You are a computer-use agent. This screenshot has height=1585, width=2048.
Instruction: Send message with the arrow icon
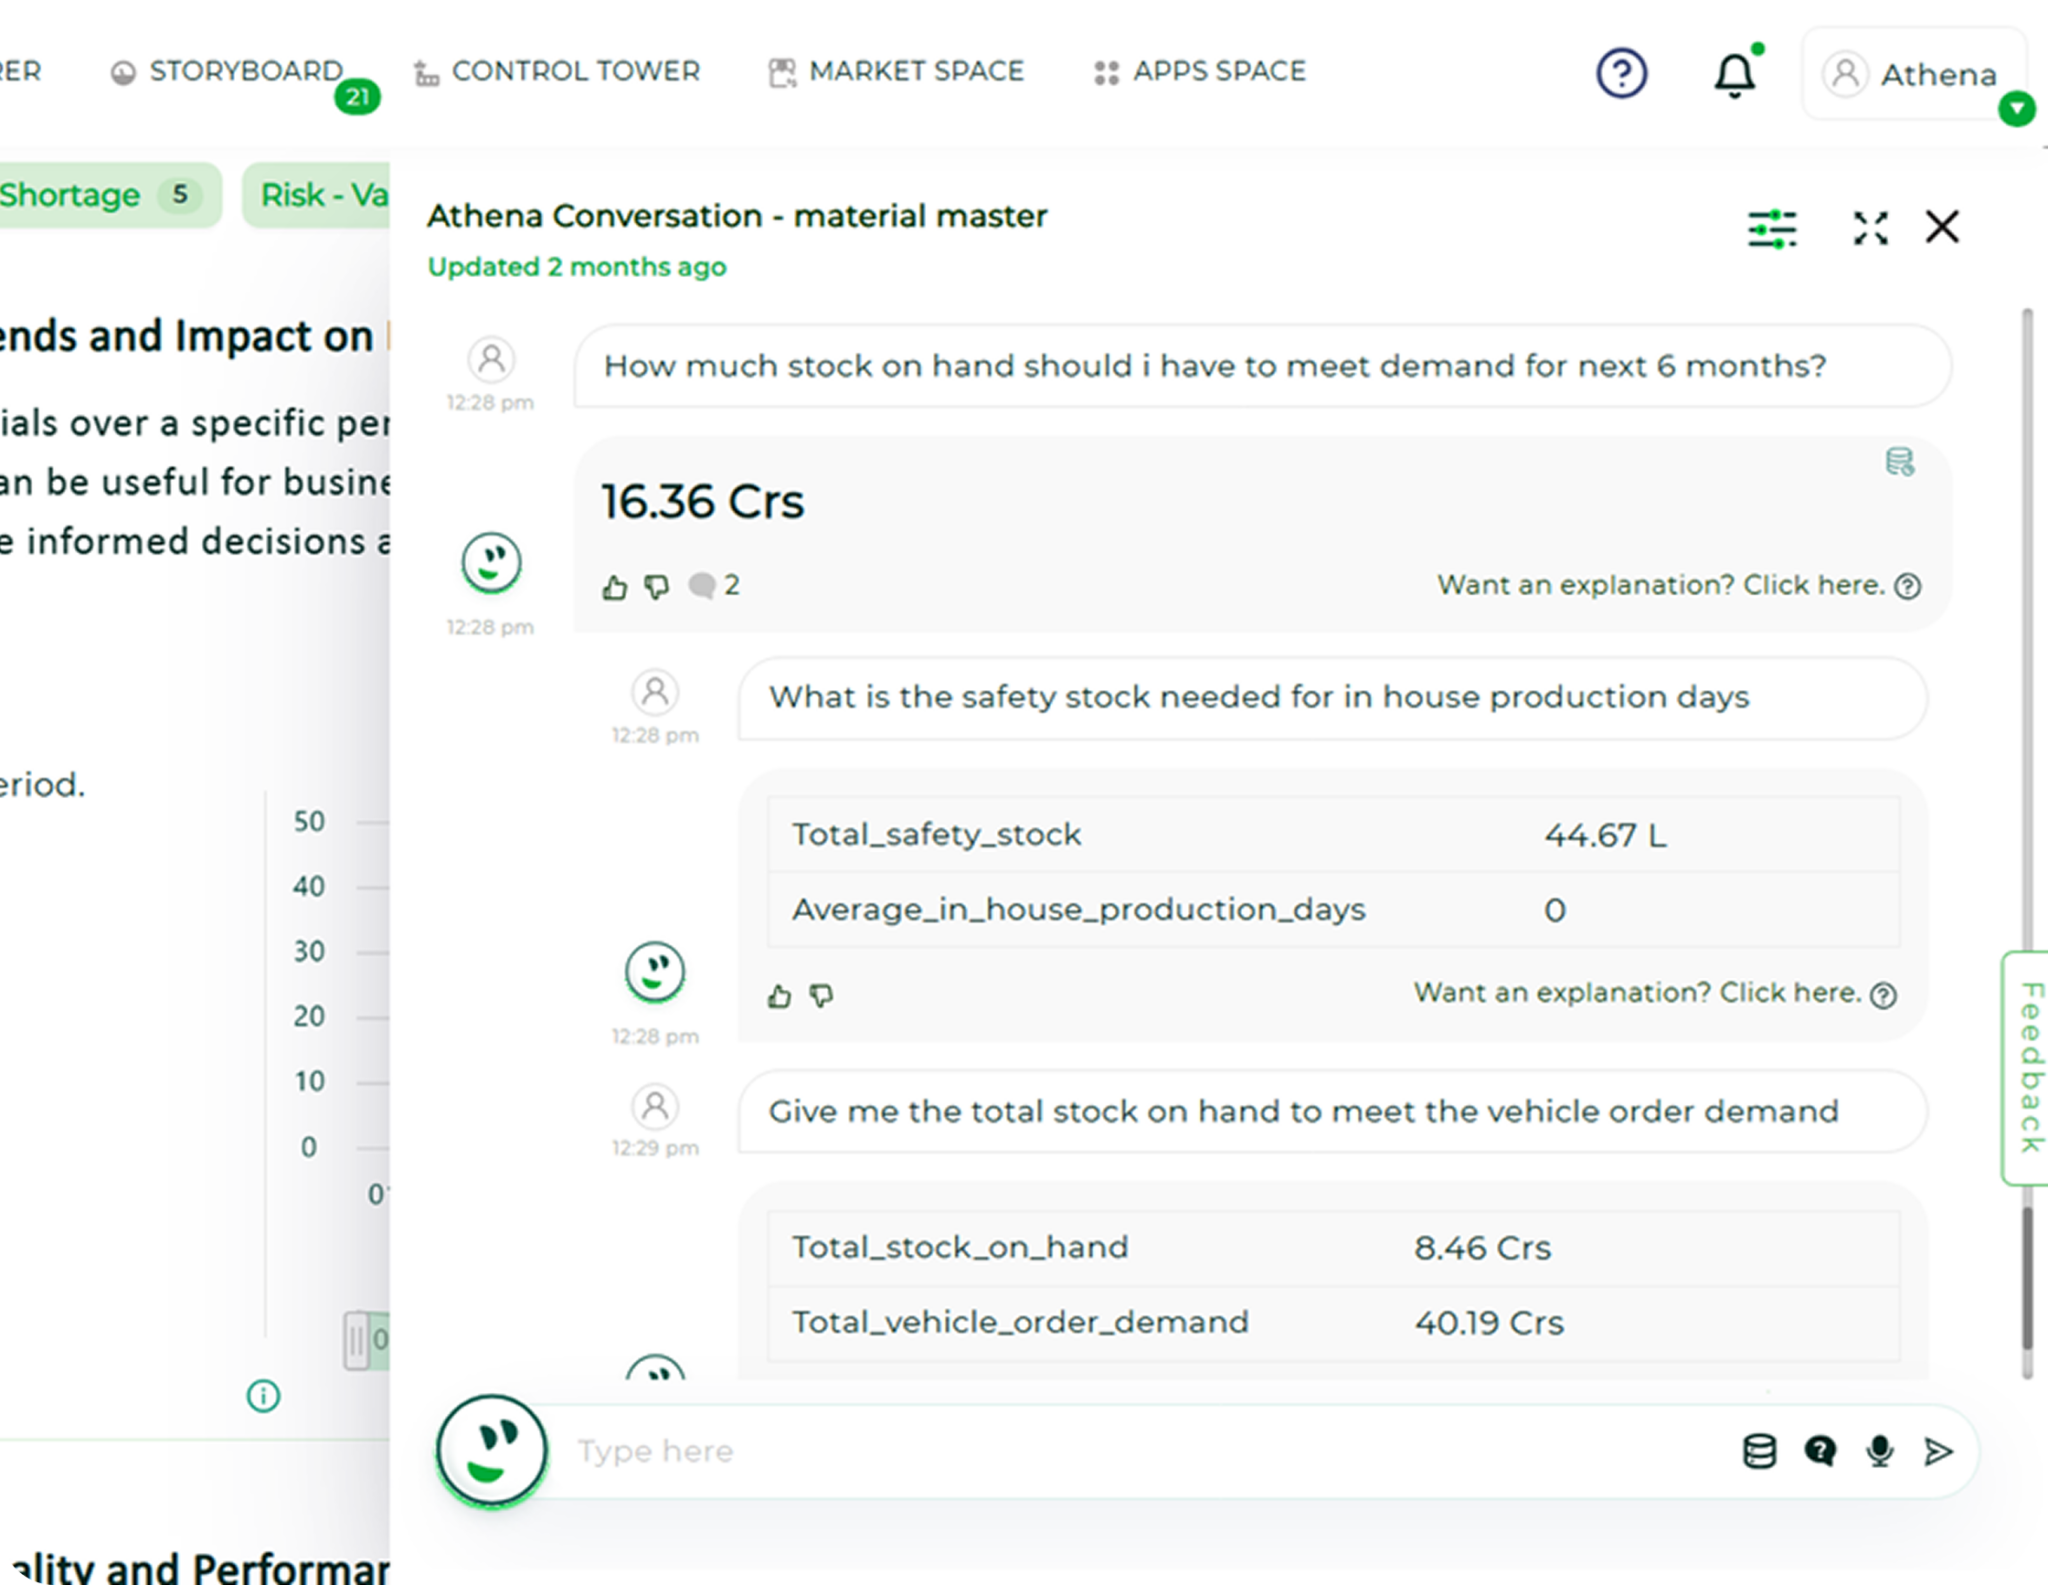pos(1937,1451)
